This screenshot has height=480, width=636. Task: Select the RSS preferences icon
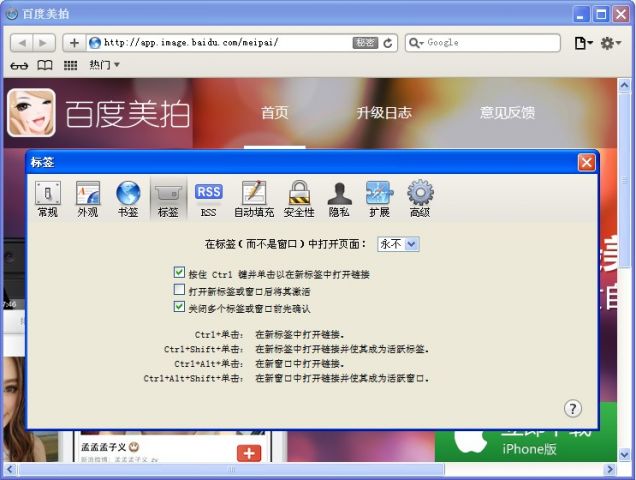tap(208, 199)
